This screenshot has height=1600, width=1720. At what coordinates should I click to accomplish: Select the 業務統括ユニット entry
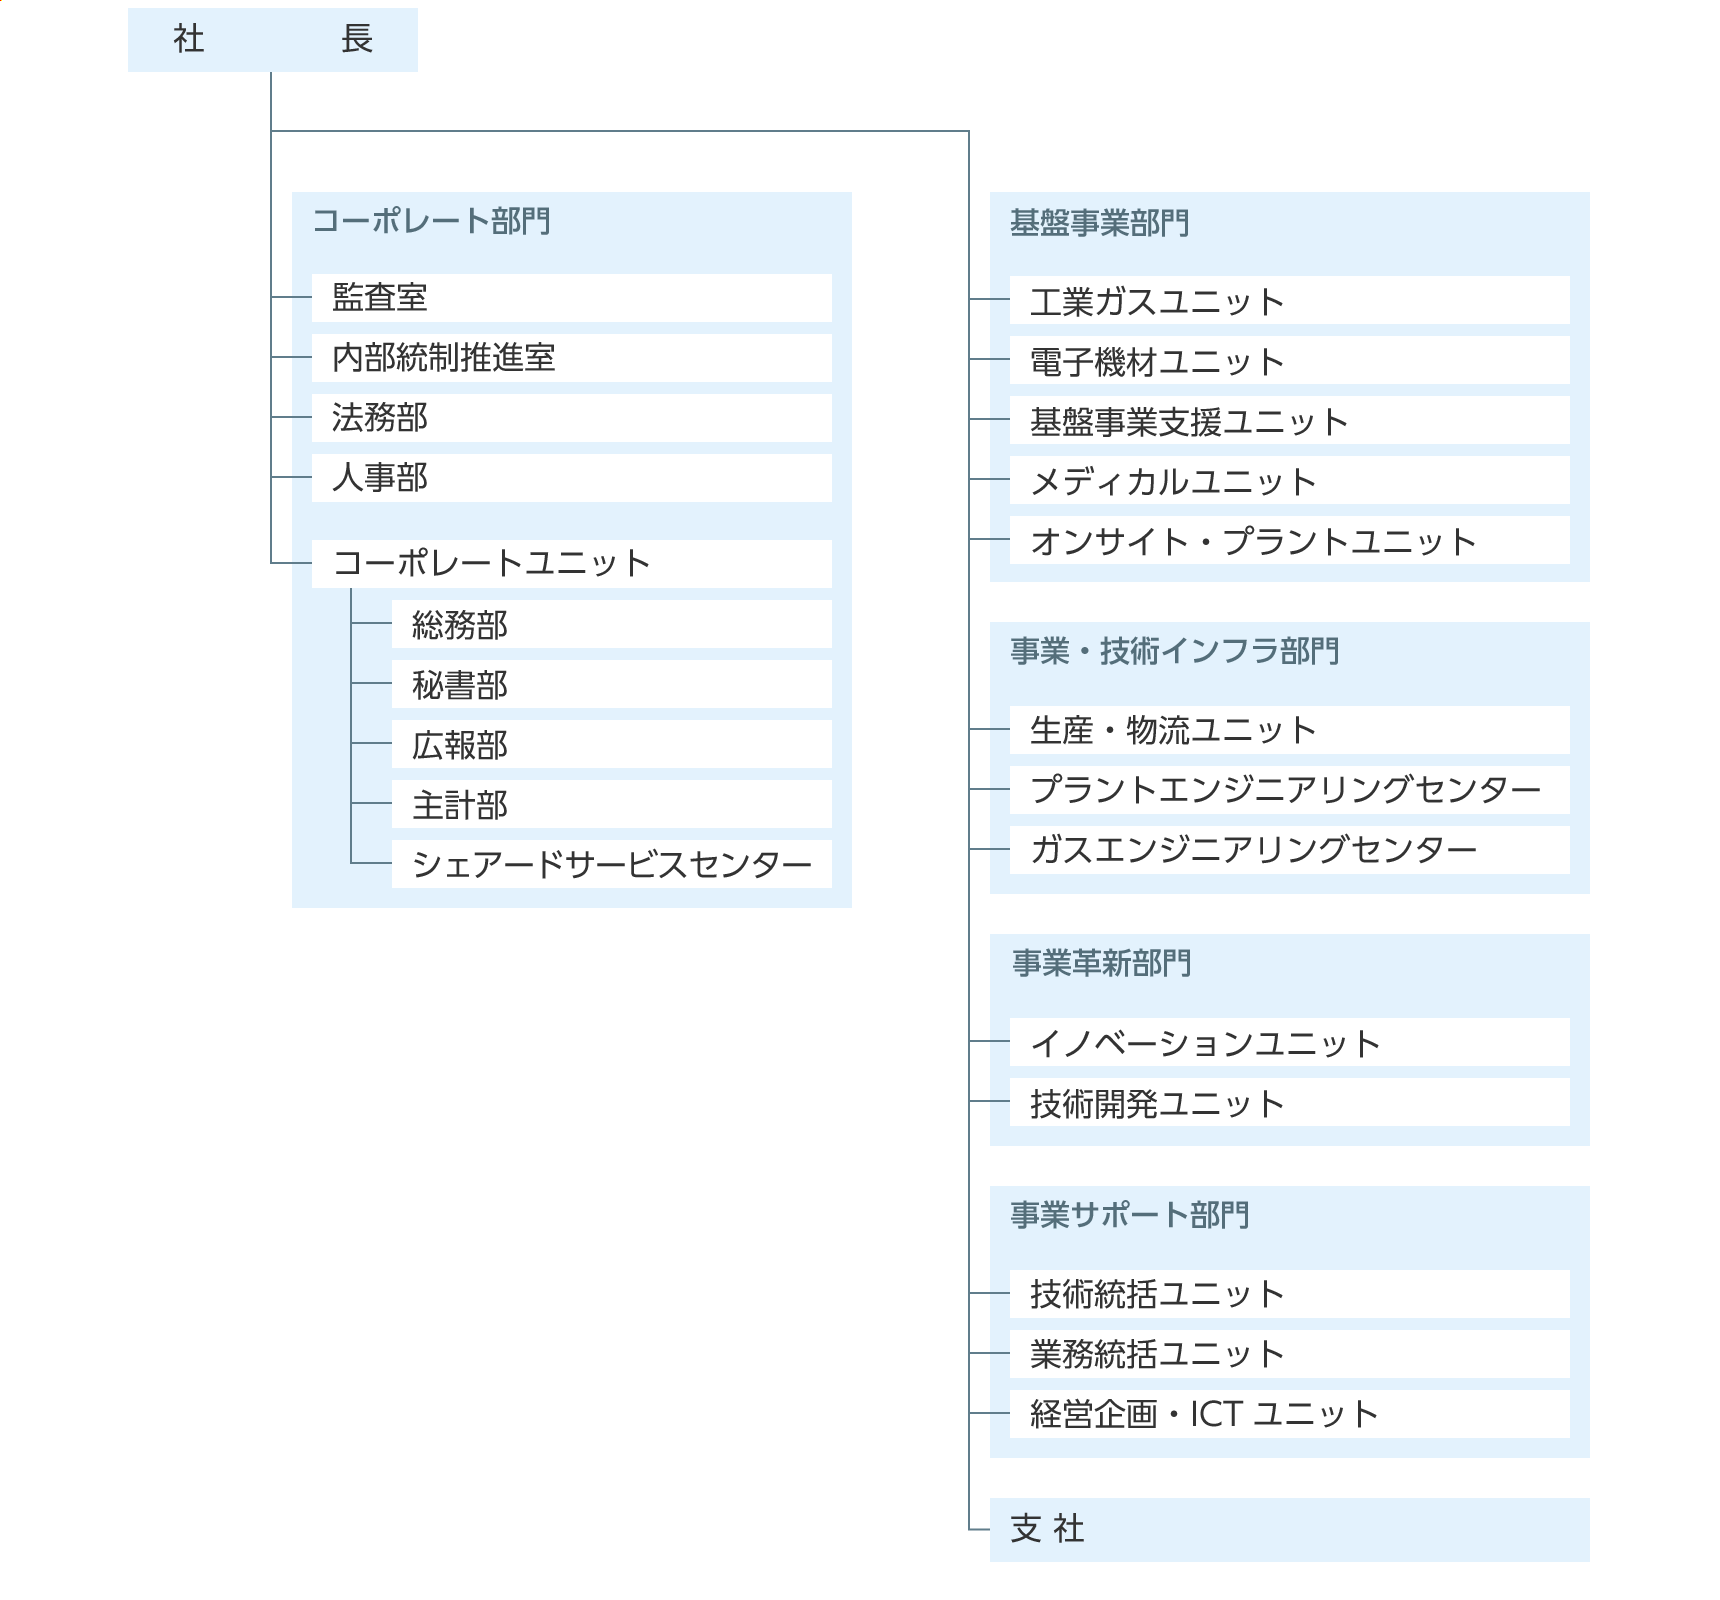[1289, 1354]
